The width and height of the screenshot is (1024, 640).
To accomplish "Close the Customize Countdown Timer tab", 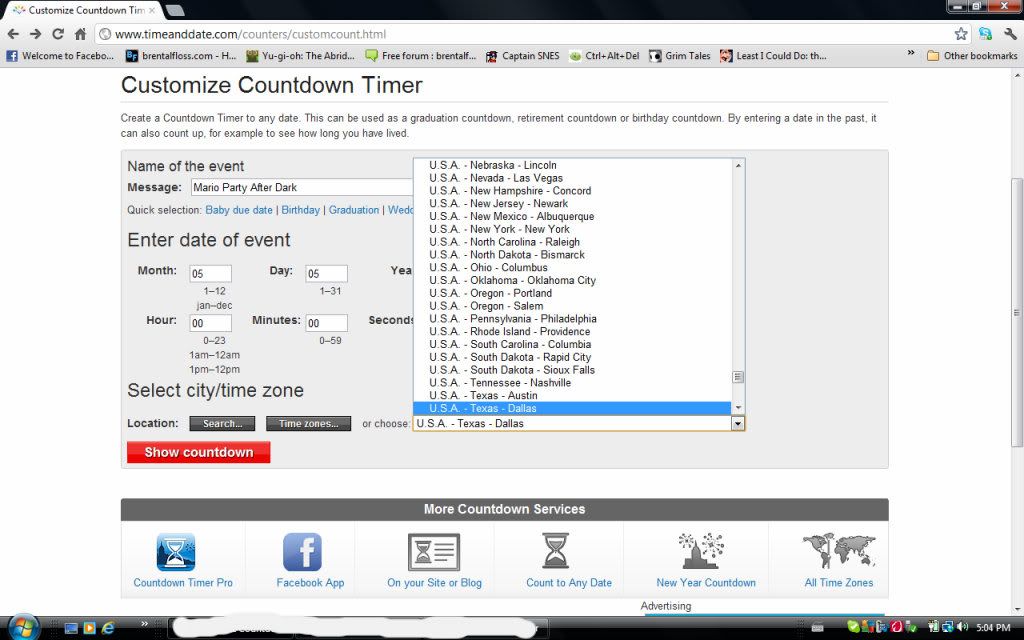I will (152, 10).
